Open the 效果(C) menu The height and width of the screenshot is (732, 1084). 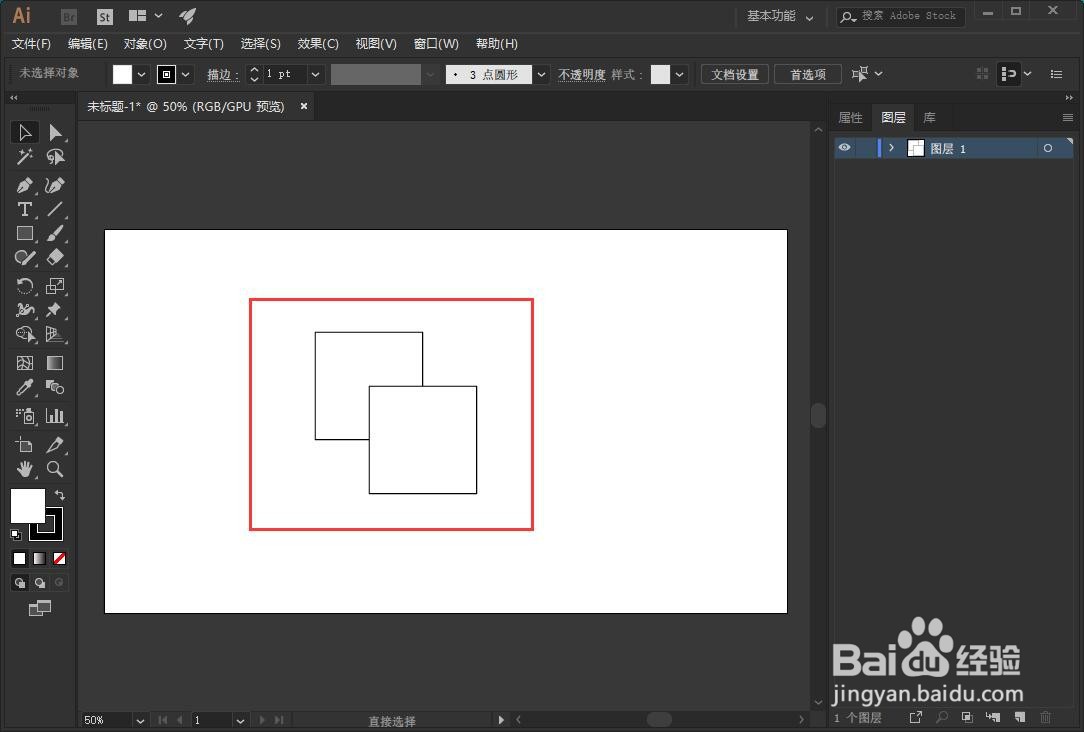[318, 44]
